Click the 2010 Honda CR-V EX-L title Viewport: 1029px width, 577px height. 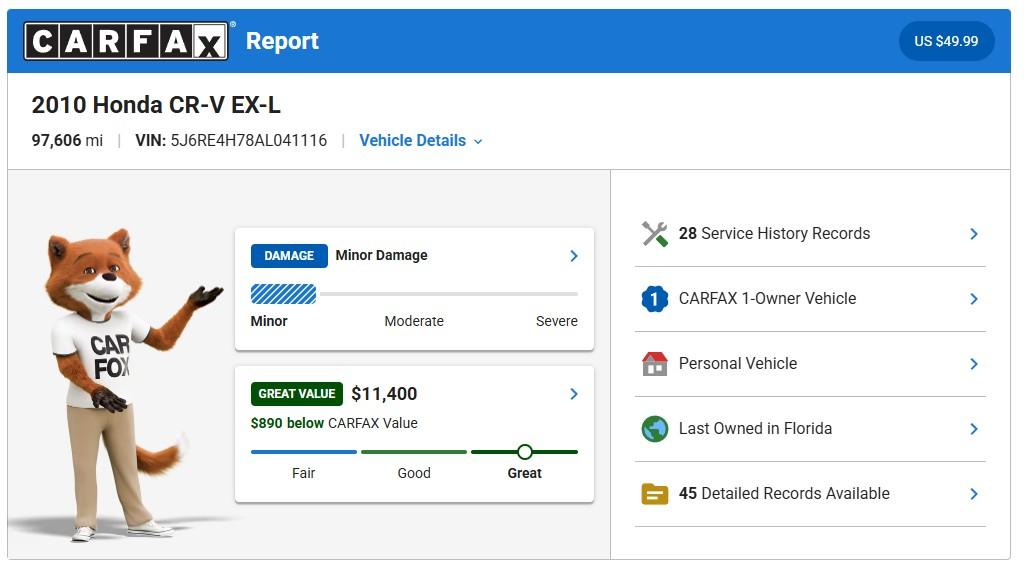[x=156, y=105]
